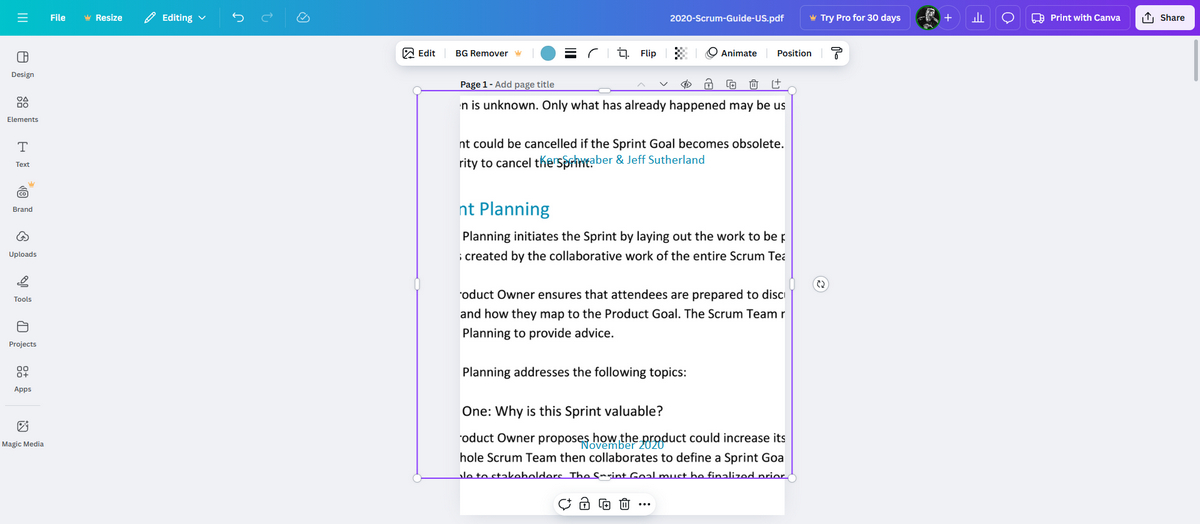
Task: Toggle the lock in the floating toolbar
Action: 586,503
